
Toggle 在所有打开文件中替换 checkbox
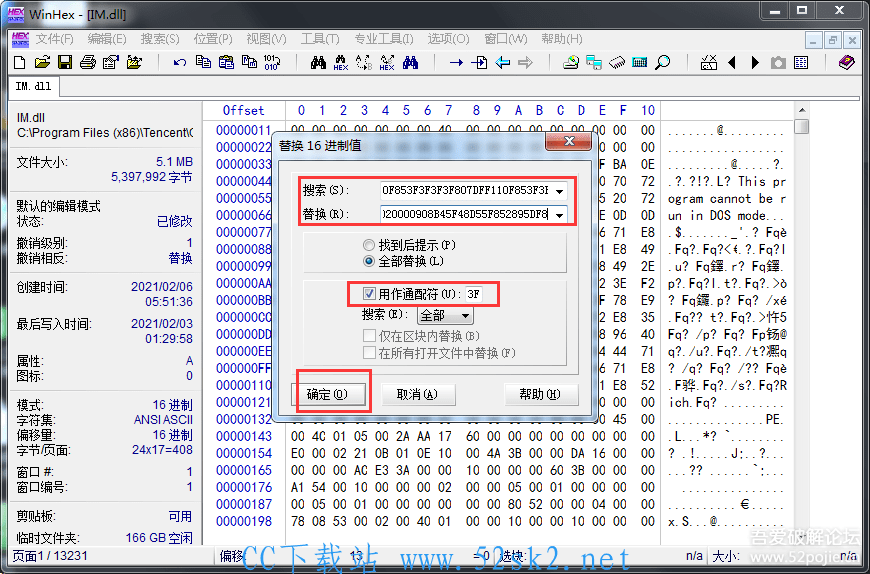coord(369,353)
